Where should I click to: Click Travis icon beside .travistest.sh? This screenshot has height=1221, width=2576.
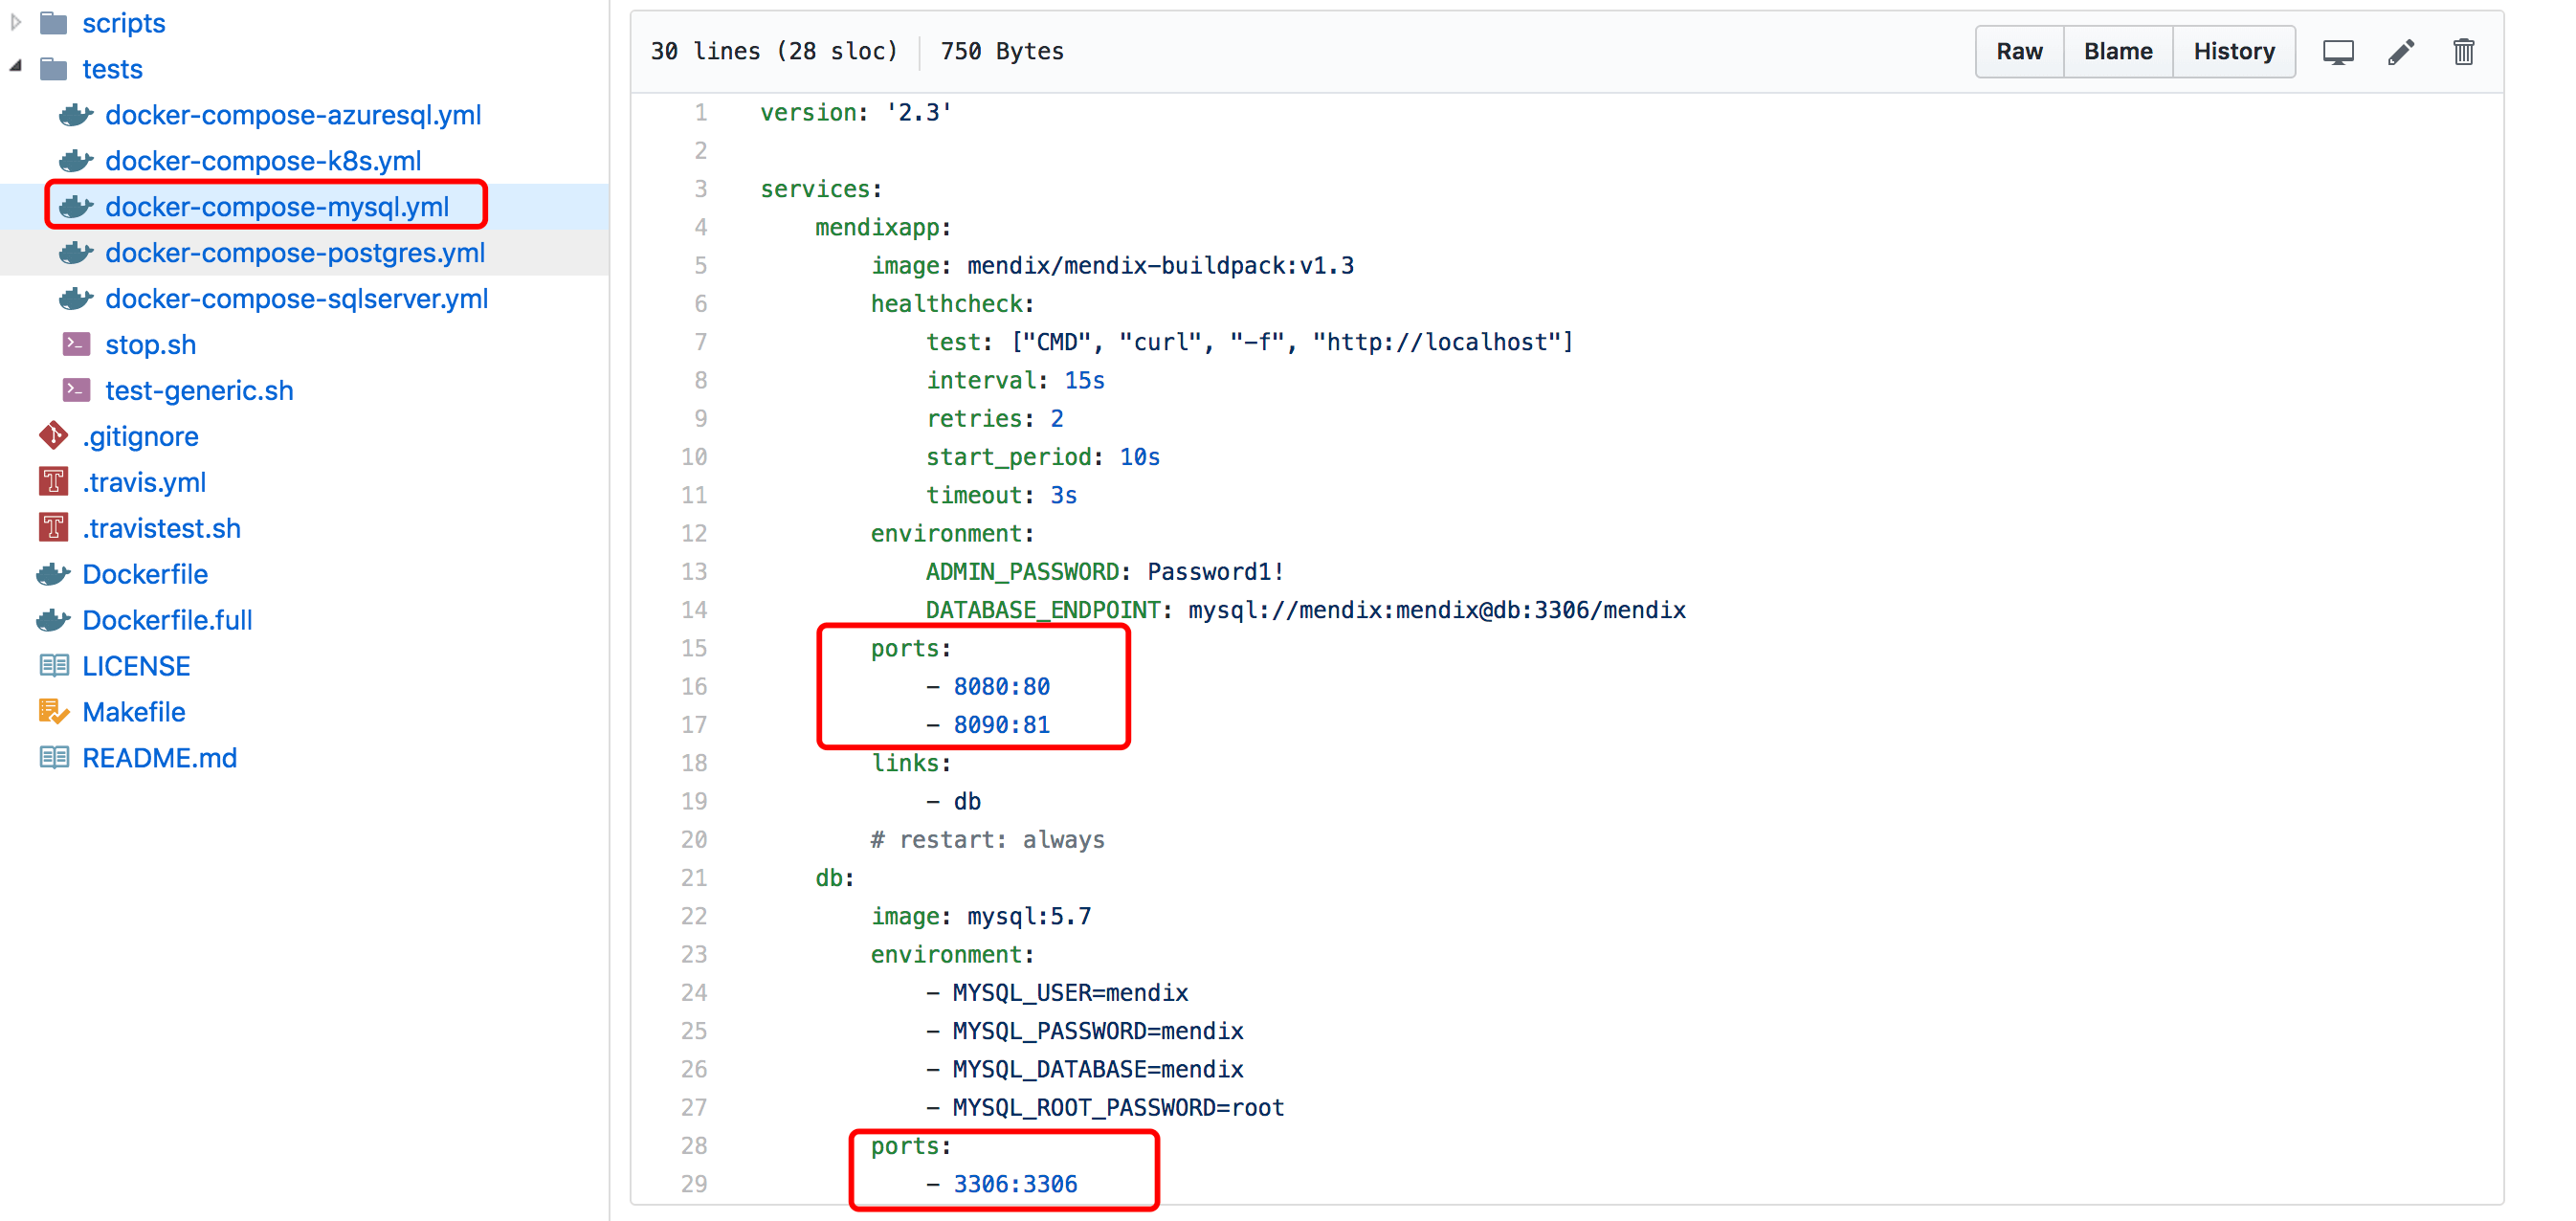[53, 528]
